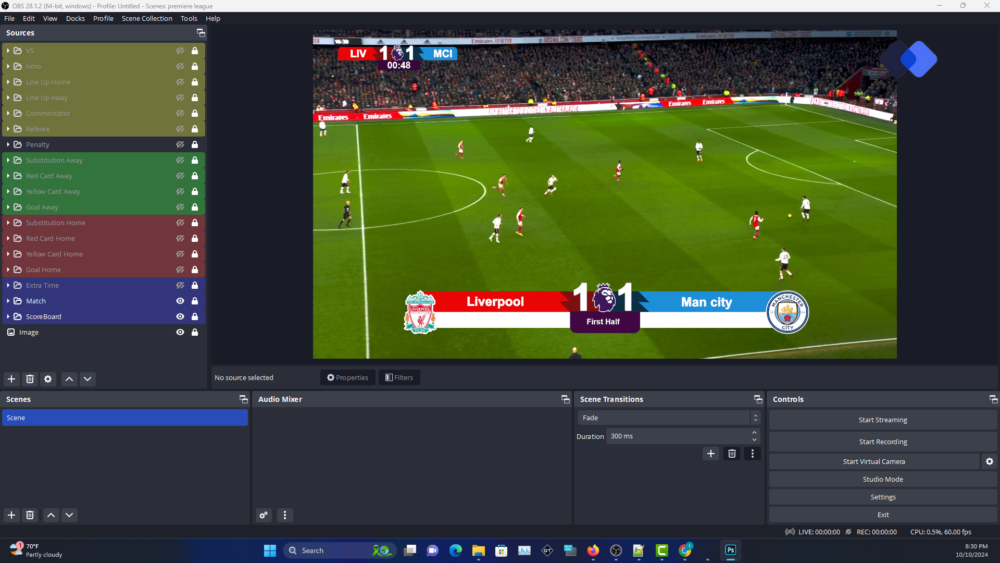Click Start Virtual Camera button
Viewport: 1000px width, 563px height.
[874, 461]
